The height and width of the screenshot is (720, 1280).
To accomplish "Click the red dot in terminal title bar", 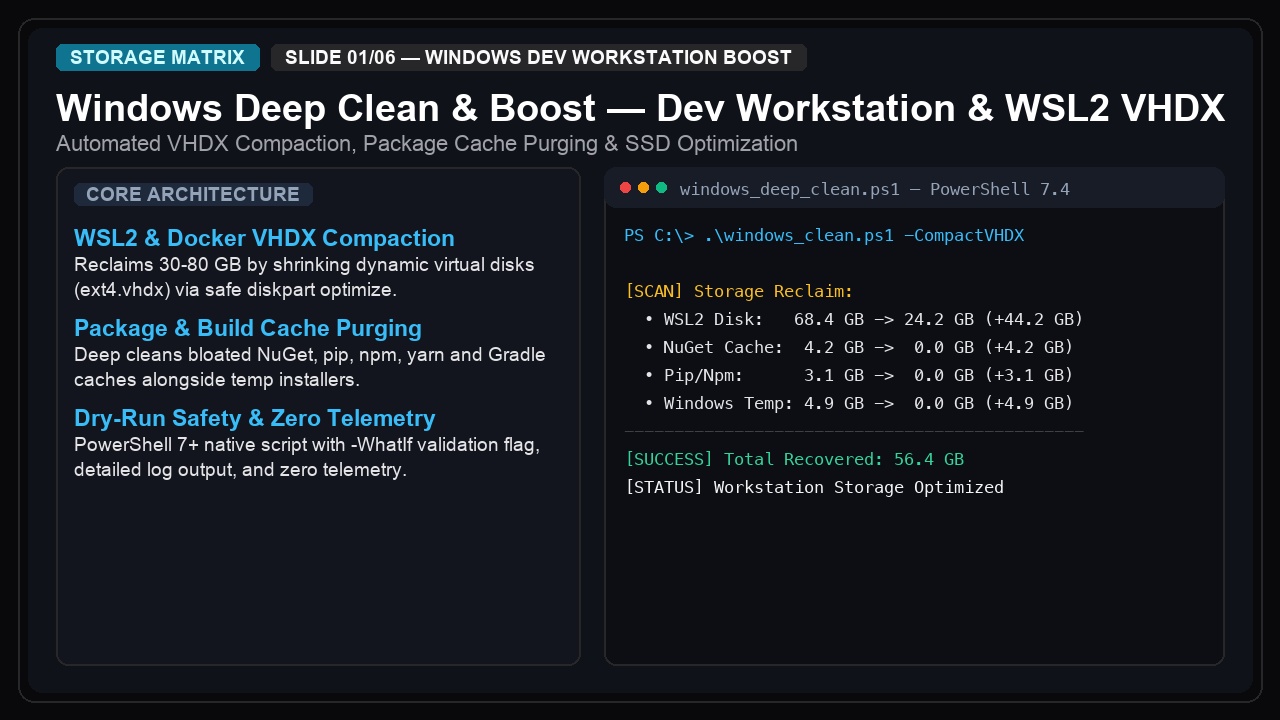I will pos(626,188).
